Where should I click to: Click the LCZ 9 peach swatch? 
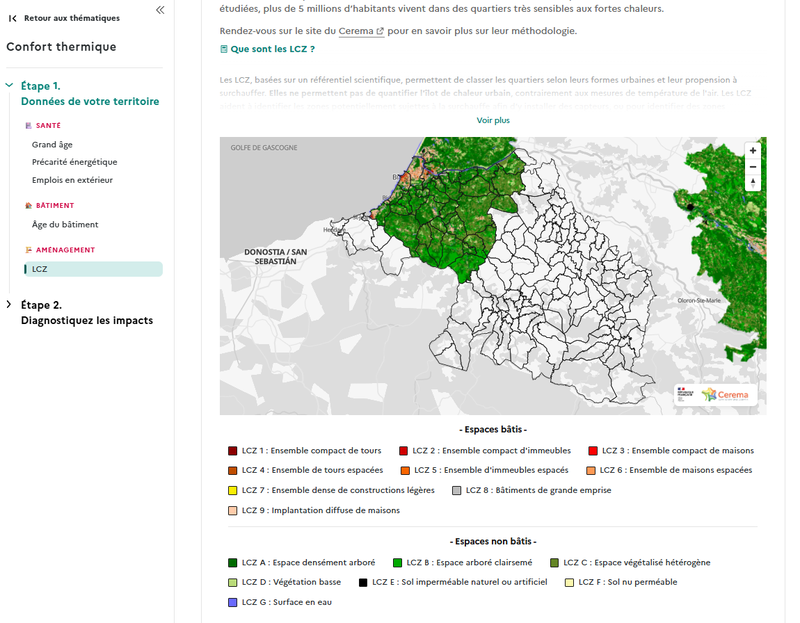coord(233,511)
